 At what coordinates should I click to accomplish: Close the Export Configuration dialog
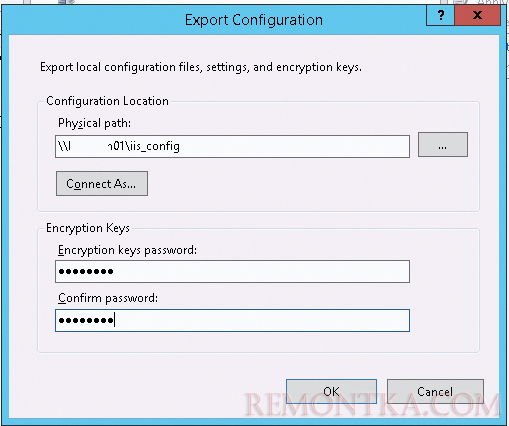coord(477,15)
